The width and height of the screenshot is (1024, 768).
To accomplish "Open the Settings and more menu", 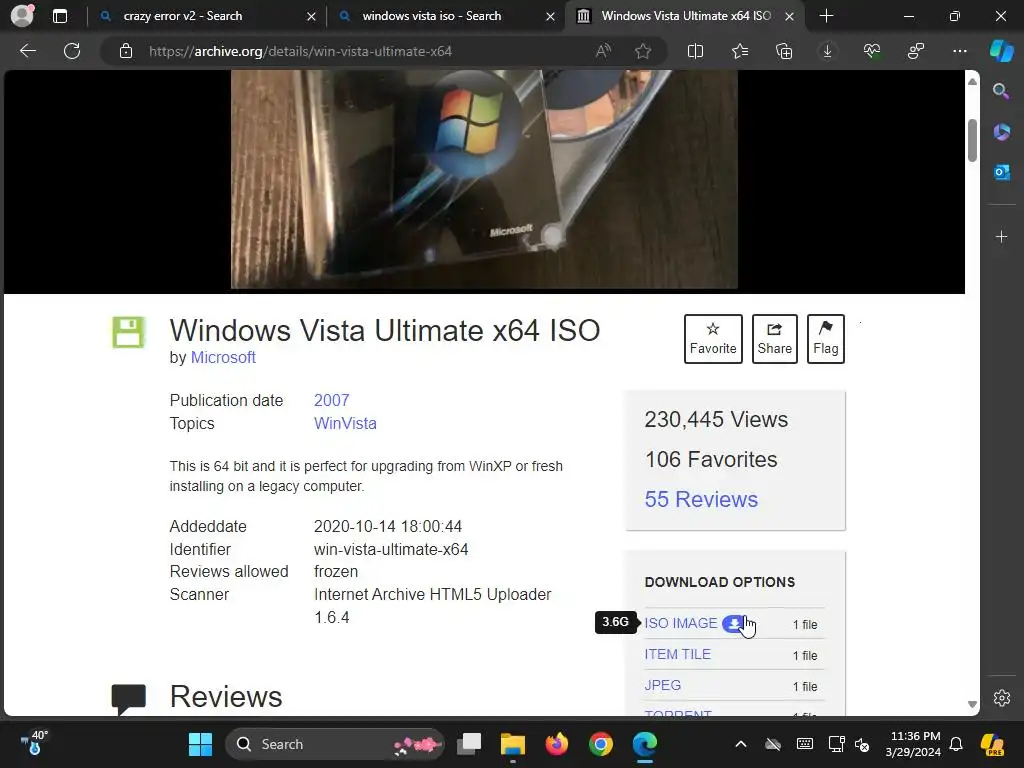I will click(960, 51).
